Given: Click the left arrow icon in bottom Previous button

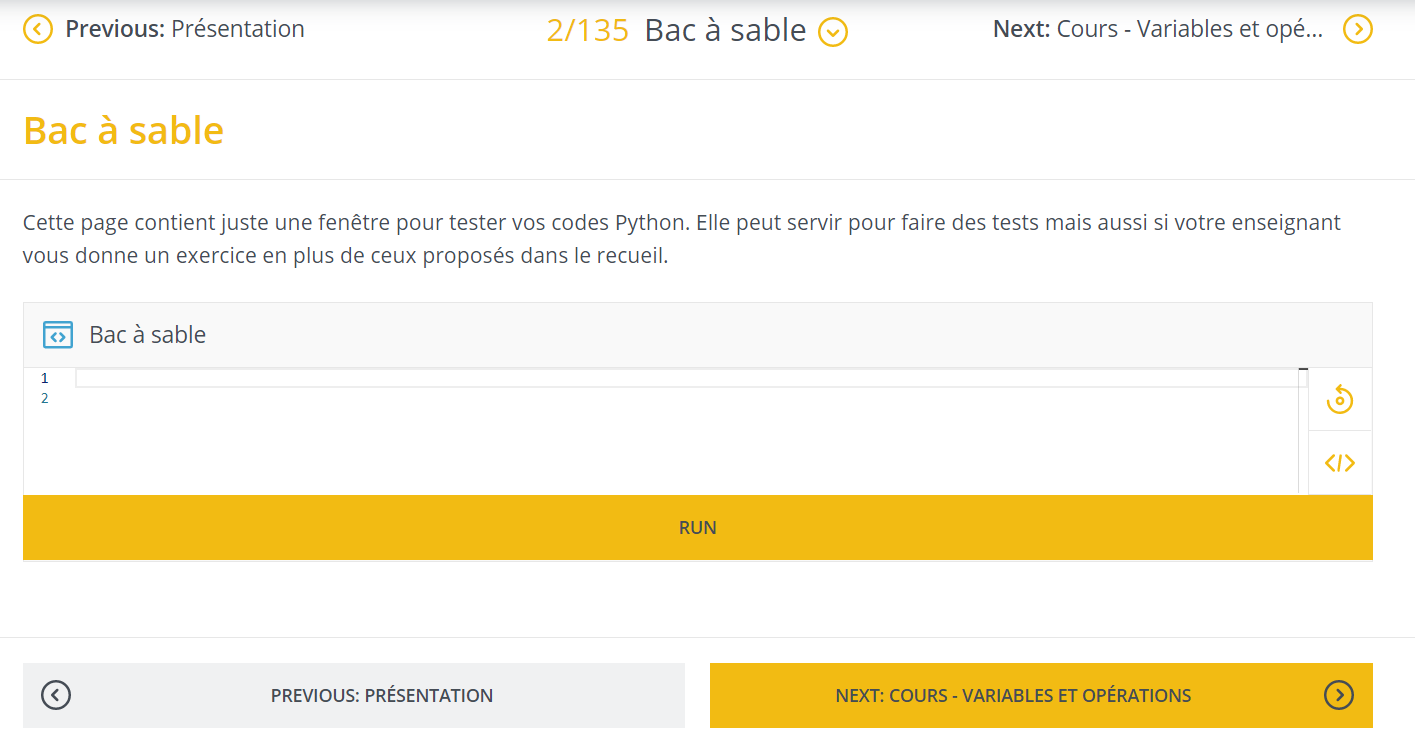Looking at the screenshot, I should tap(56, 695).
